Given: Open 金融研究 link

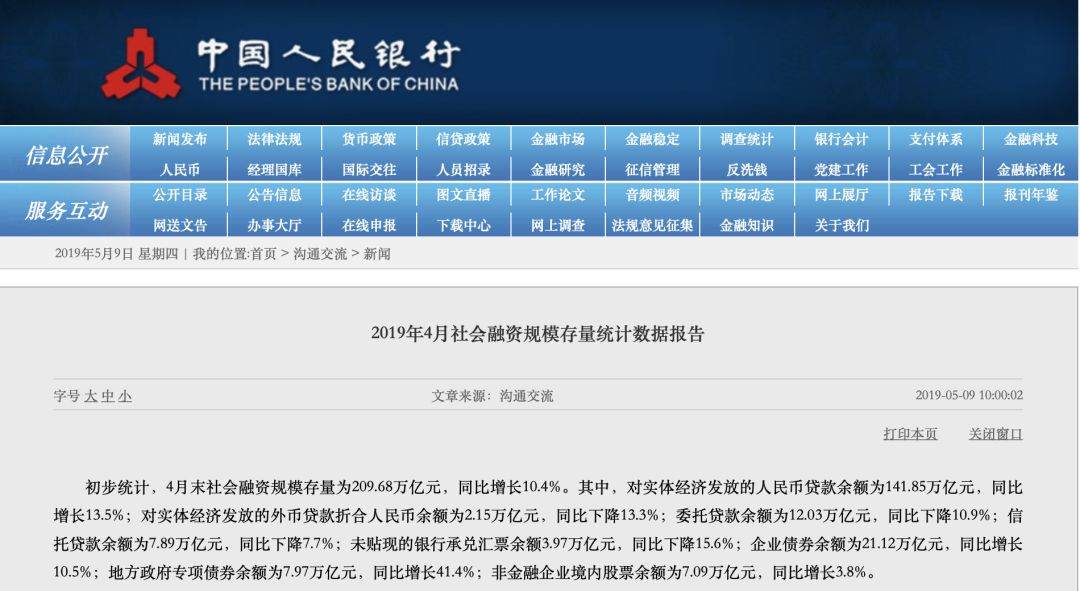Looking at the screenshot, I should pyautogui.click(x=558, y=169).
